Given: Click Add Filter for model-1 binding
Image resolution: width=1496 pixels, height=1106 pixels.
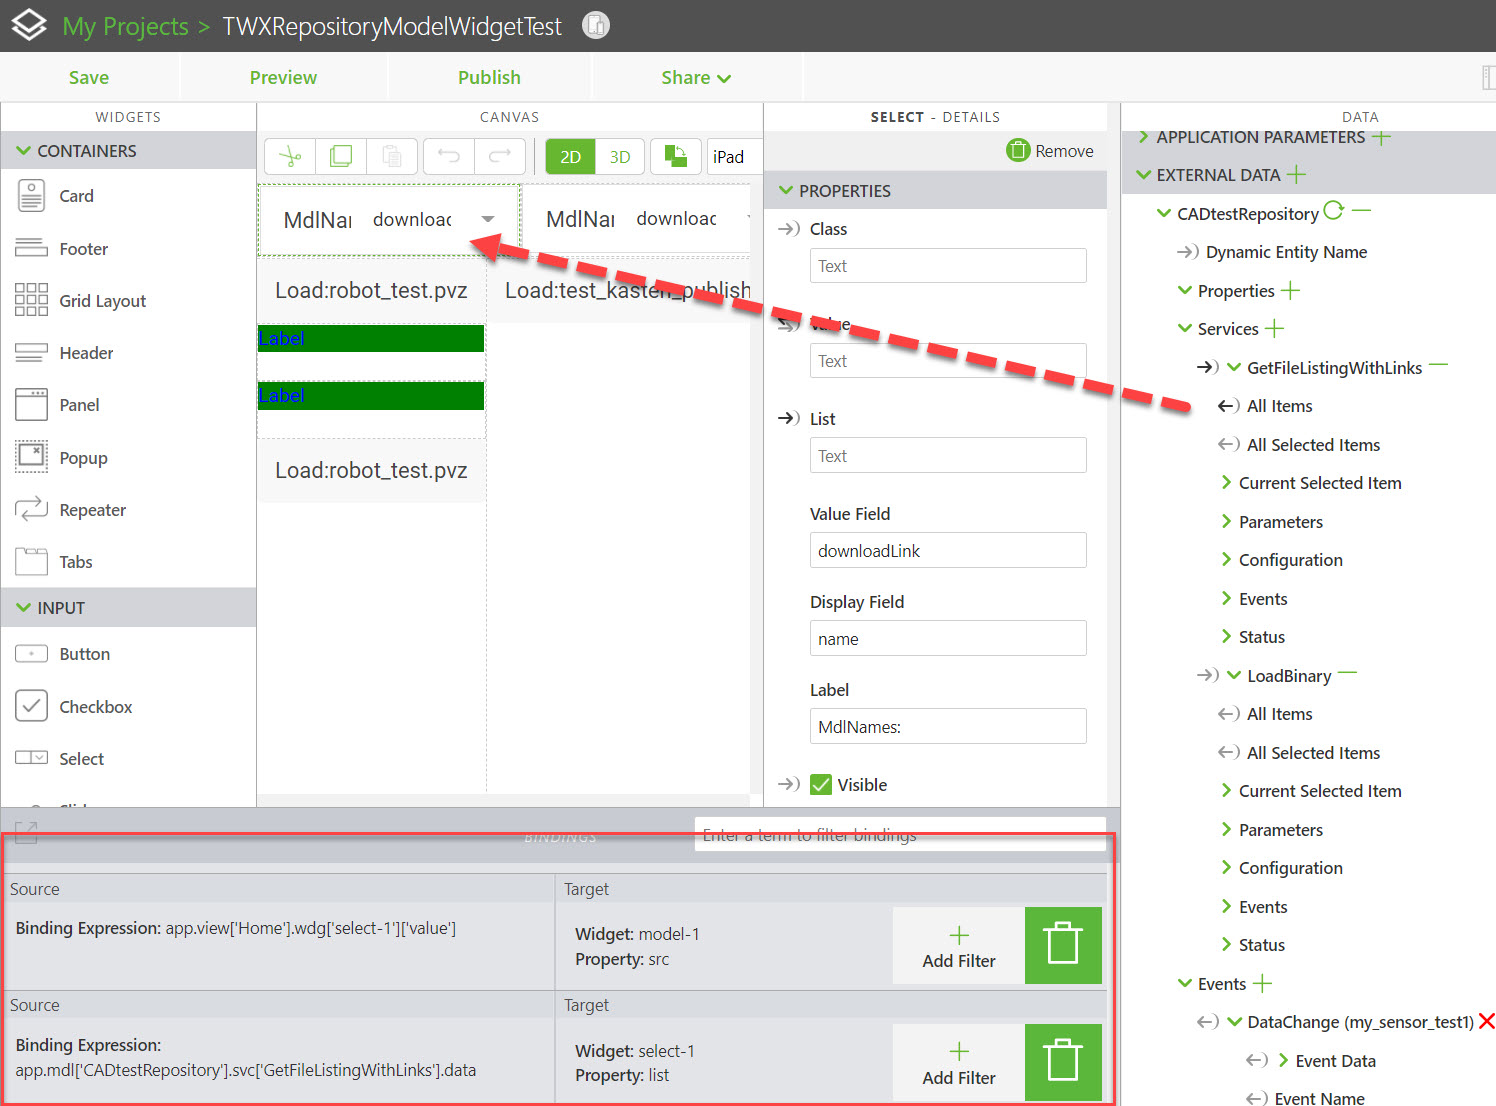Looking at the screenshot, I should (958, 946).
